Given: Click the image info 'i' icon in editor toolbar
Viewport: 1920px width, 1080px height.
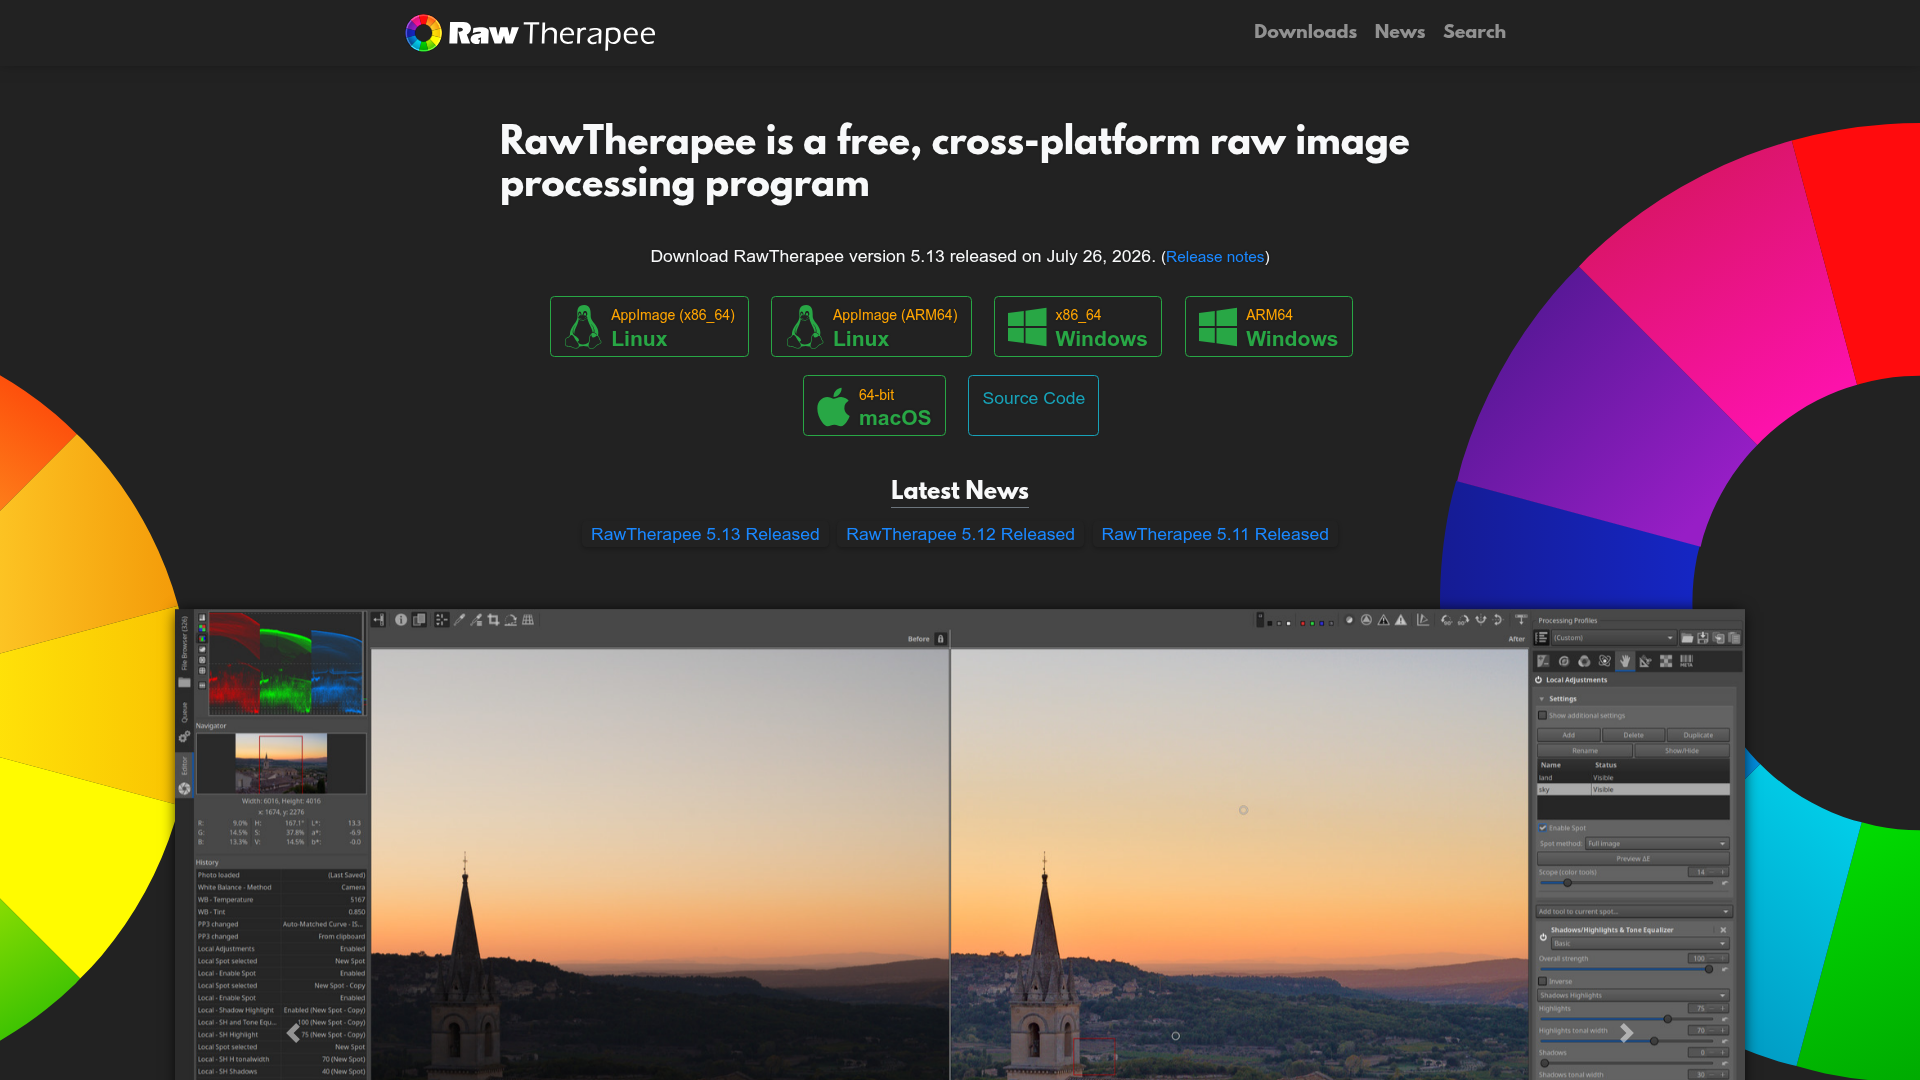Looking at the screenshot, I should [x=401, y=620].
